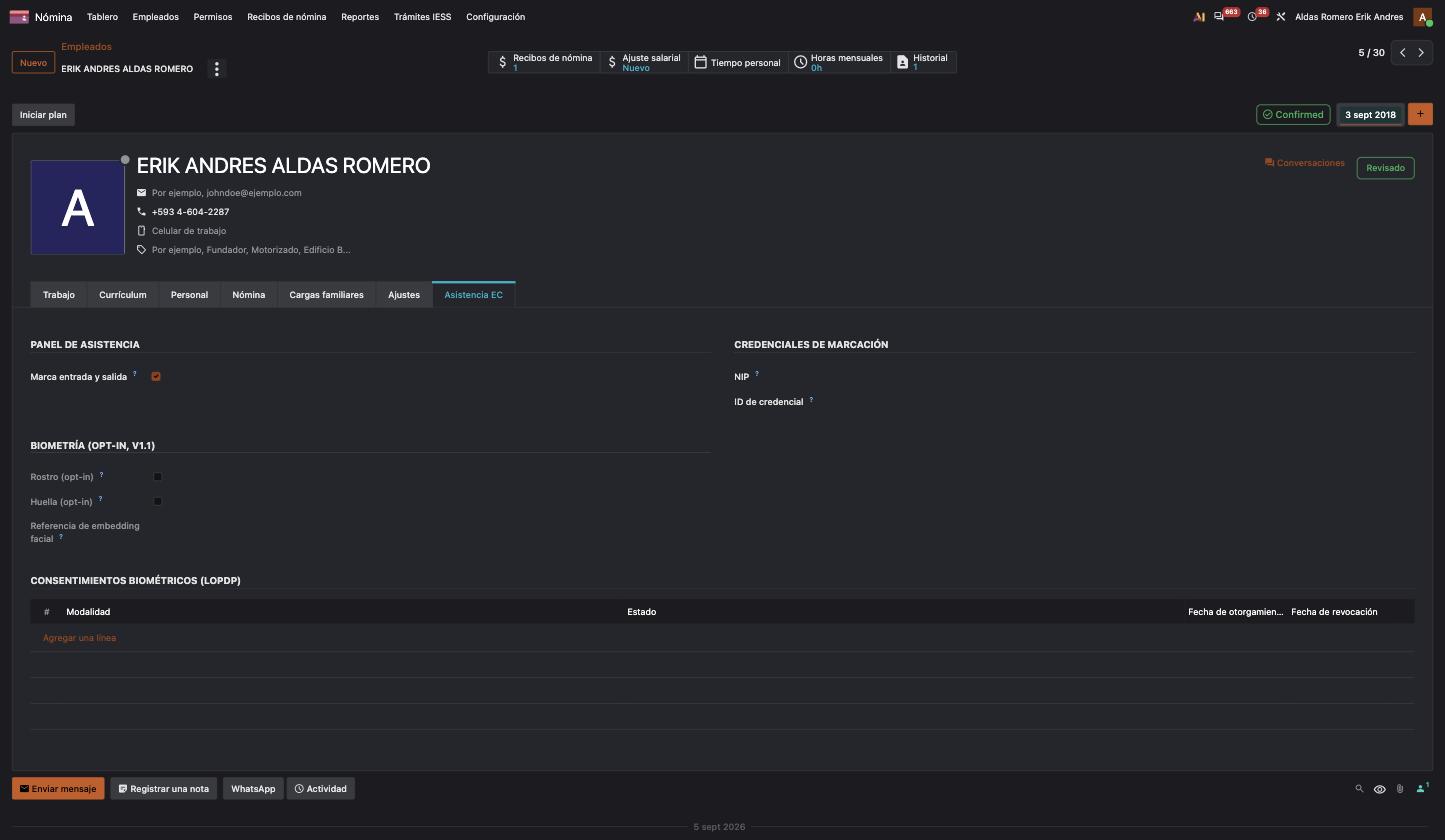Click the 3 sept 2018 date button
1445x840 pixels.
pyautogui.click(x=1370, y=114)
